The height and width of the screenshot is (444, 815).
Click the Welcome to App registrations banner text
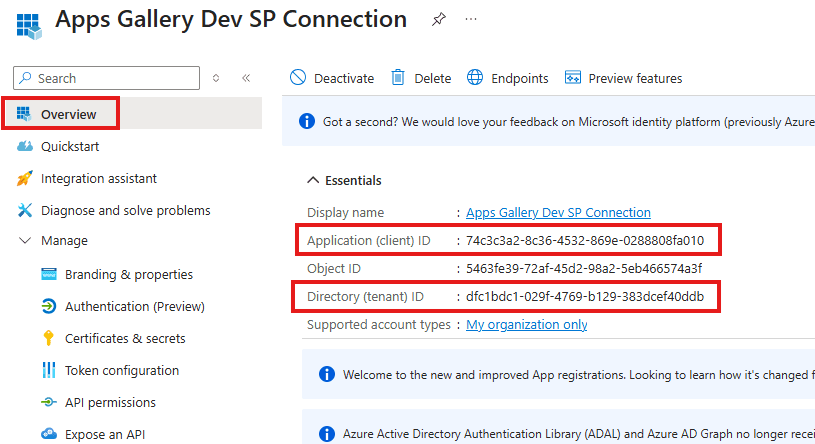(579, 375)
